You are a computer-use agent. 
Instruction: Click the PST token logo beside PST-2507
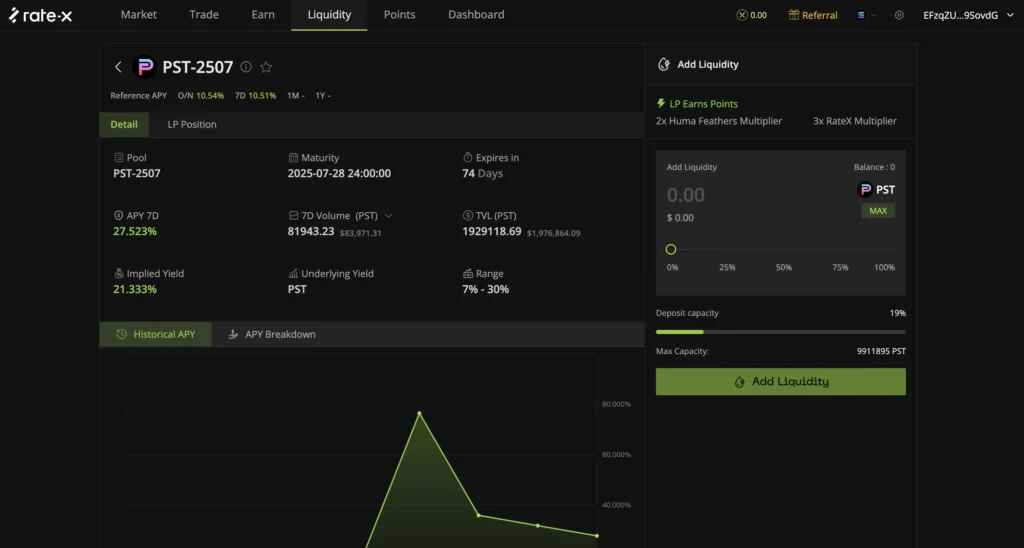(144, 67)
